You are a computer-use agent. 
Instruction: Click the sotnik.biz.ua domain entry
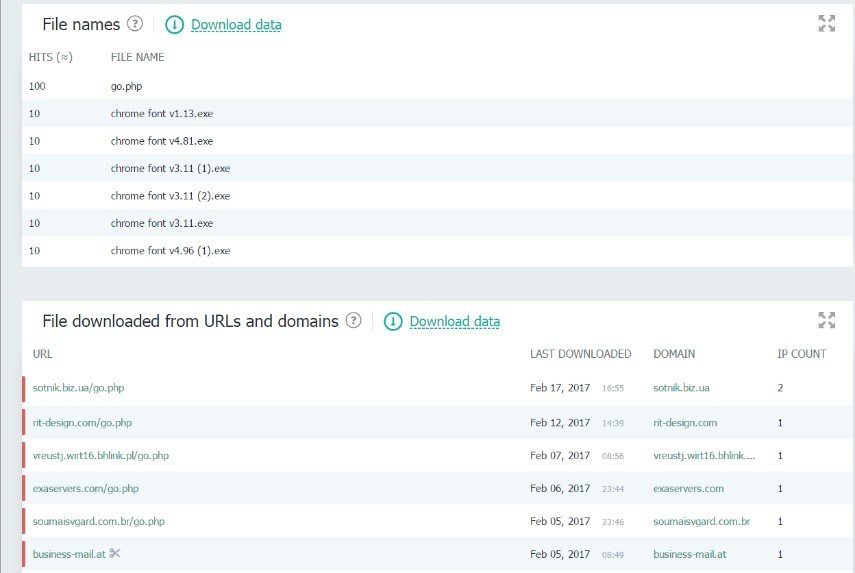coord(682,388)
